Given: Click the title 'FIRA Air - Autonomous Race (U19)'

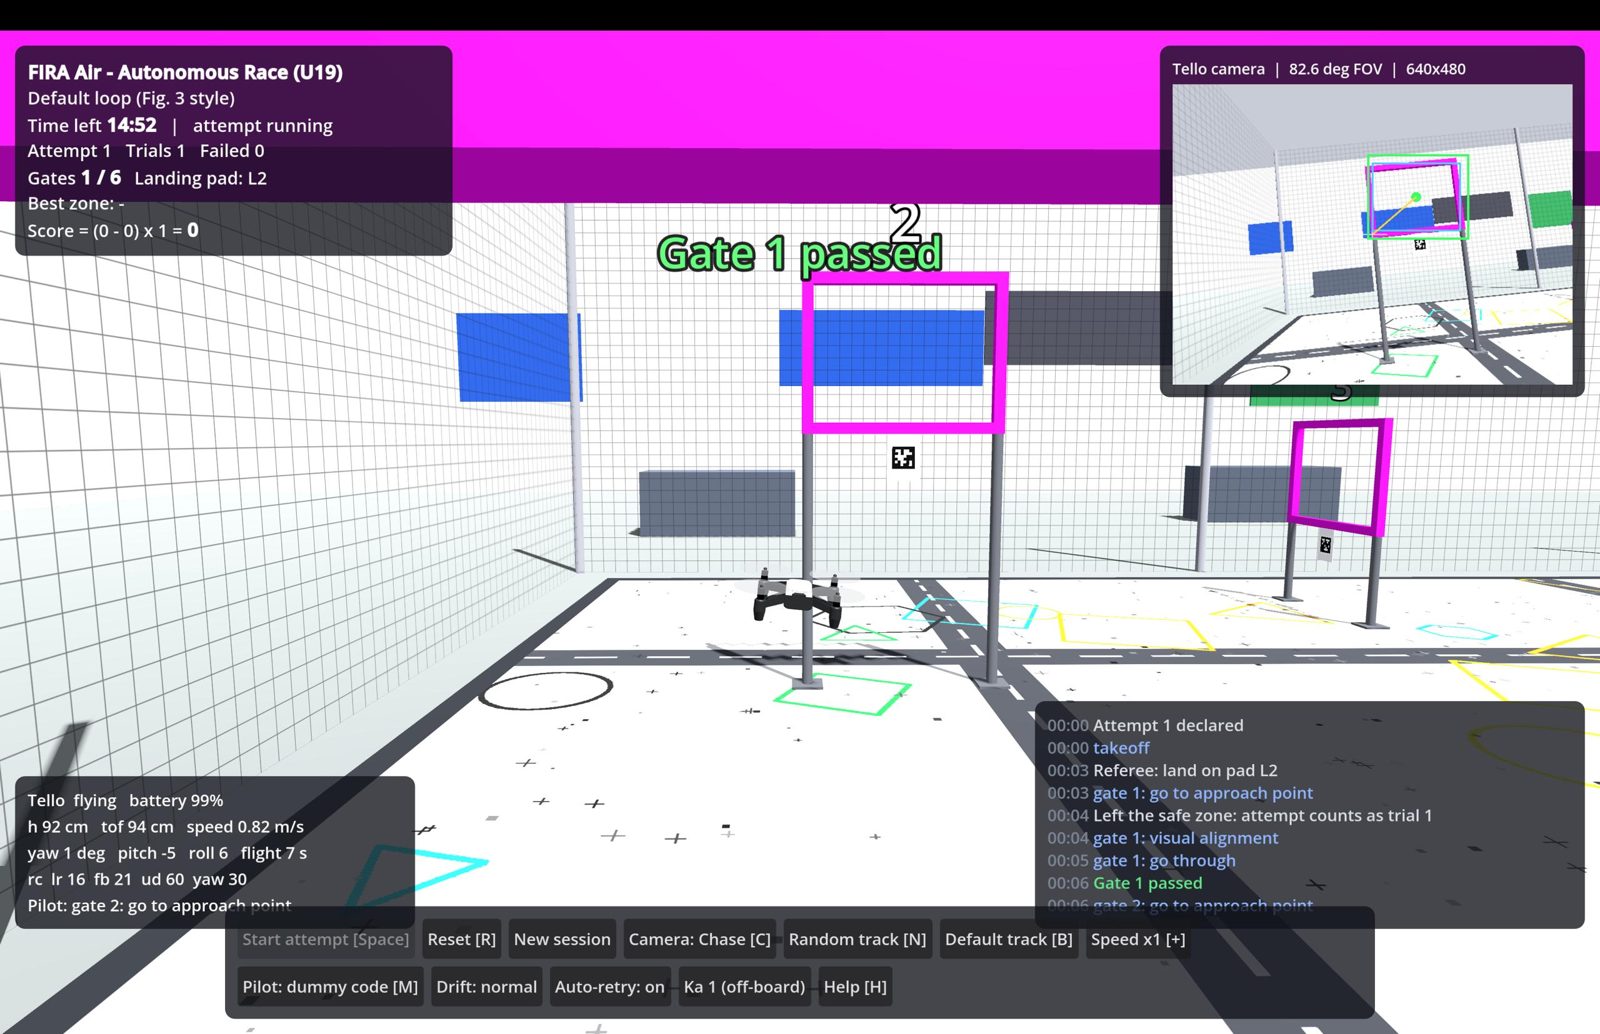Looking at the screenshot, I should click(185, 72).
